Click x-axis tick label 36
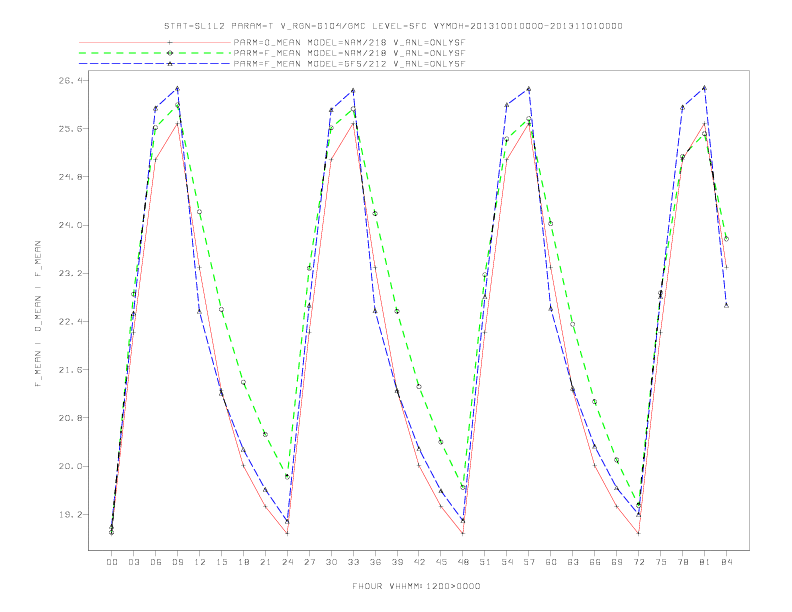This screenshot has width=792, height=612. [375, 562]
